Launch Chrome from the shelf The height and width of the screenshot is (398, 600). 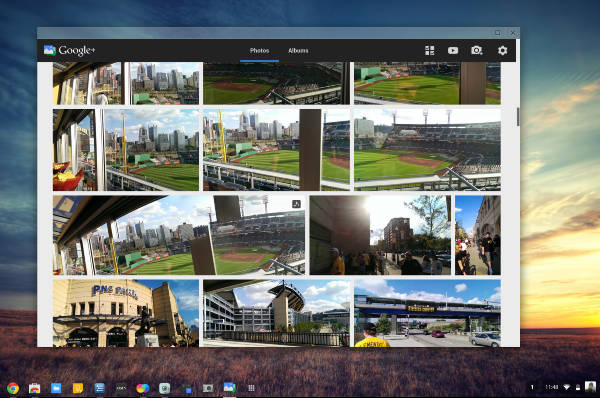coord(13,388)
